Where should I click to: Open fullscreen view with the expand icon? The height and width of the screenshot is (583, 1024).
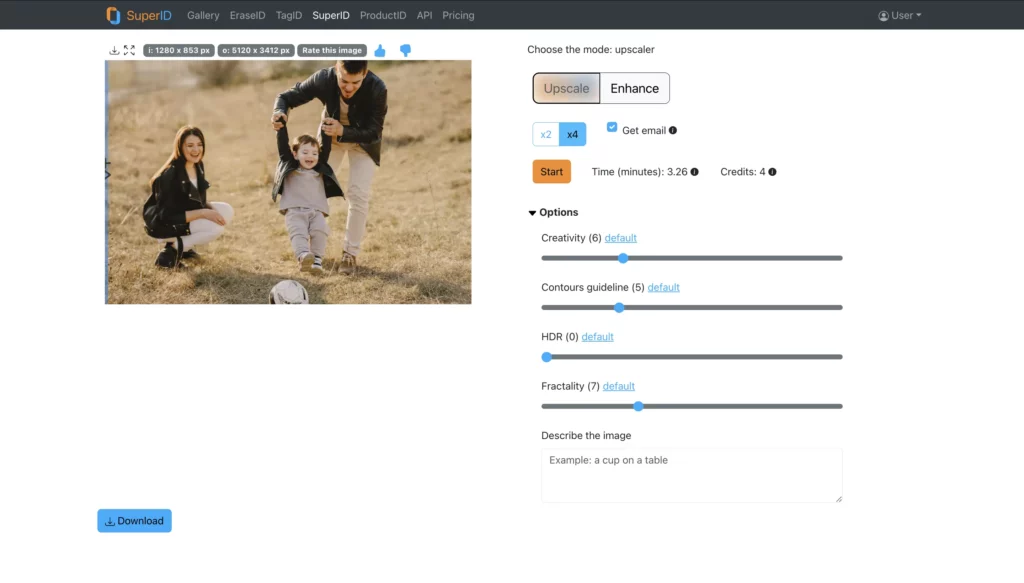pos(129,49)
